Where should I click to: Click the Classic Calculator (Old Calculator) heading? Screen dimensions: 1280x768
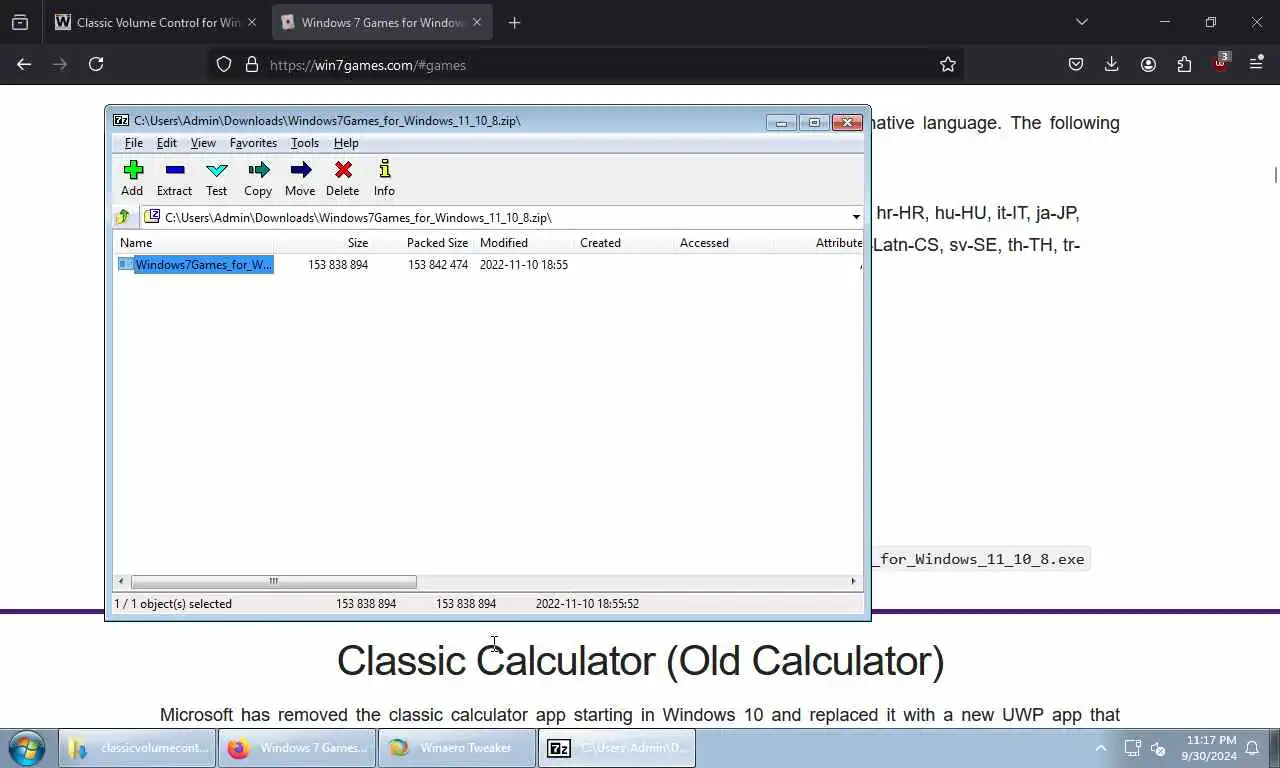tap(640, 661)
